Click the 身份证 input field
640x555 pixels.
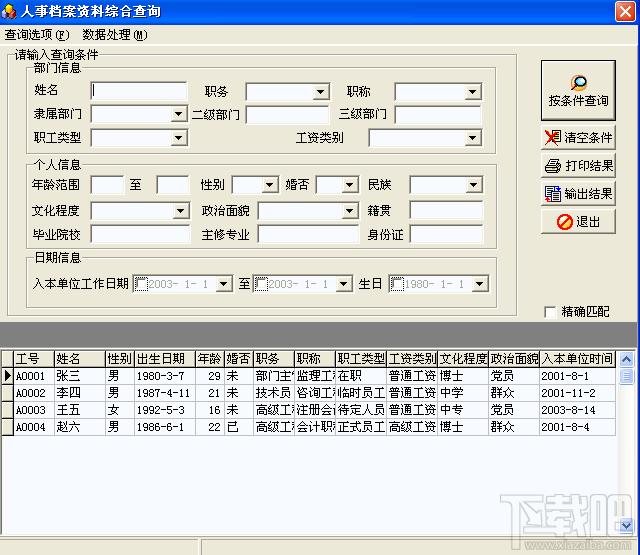tap(446, 235)
